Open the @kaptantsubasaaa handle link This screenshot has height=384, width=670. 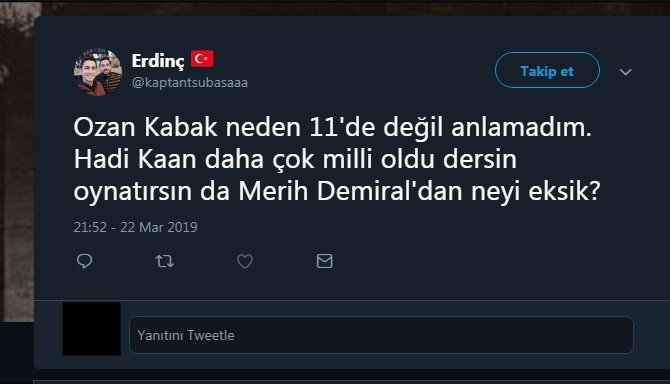coord(190,82)
